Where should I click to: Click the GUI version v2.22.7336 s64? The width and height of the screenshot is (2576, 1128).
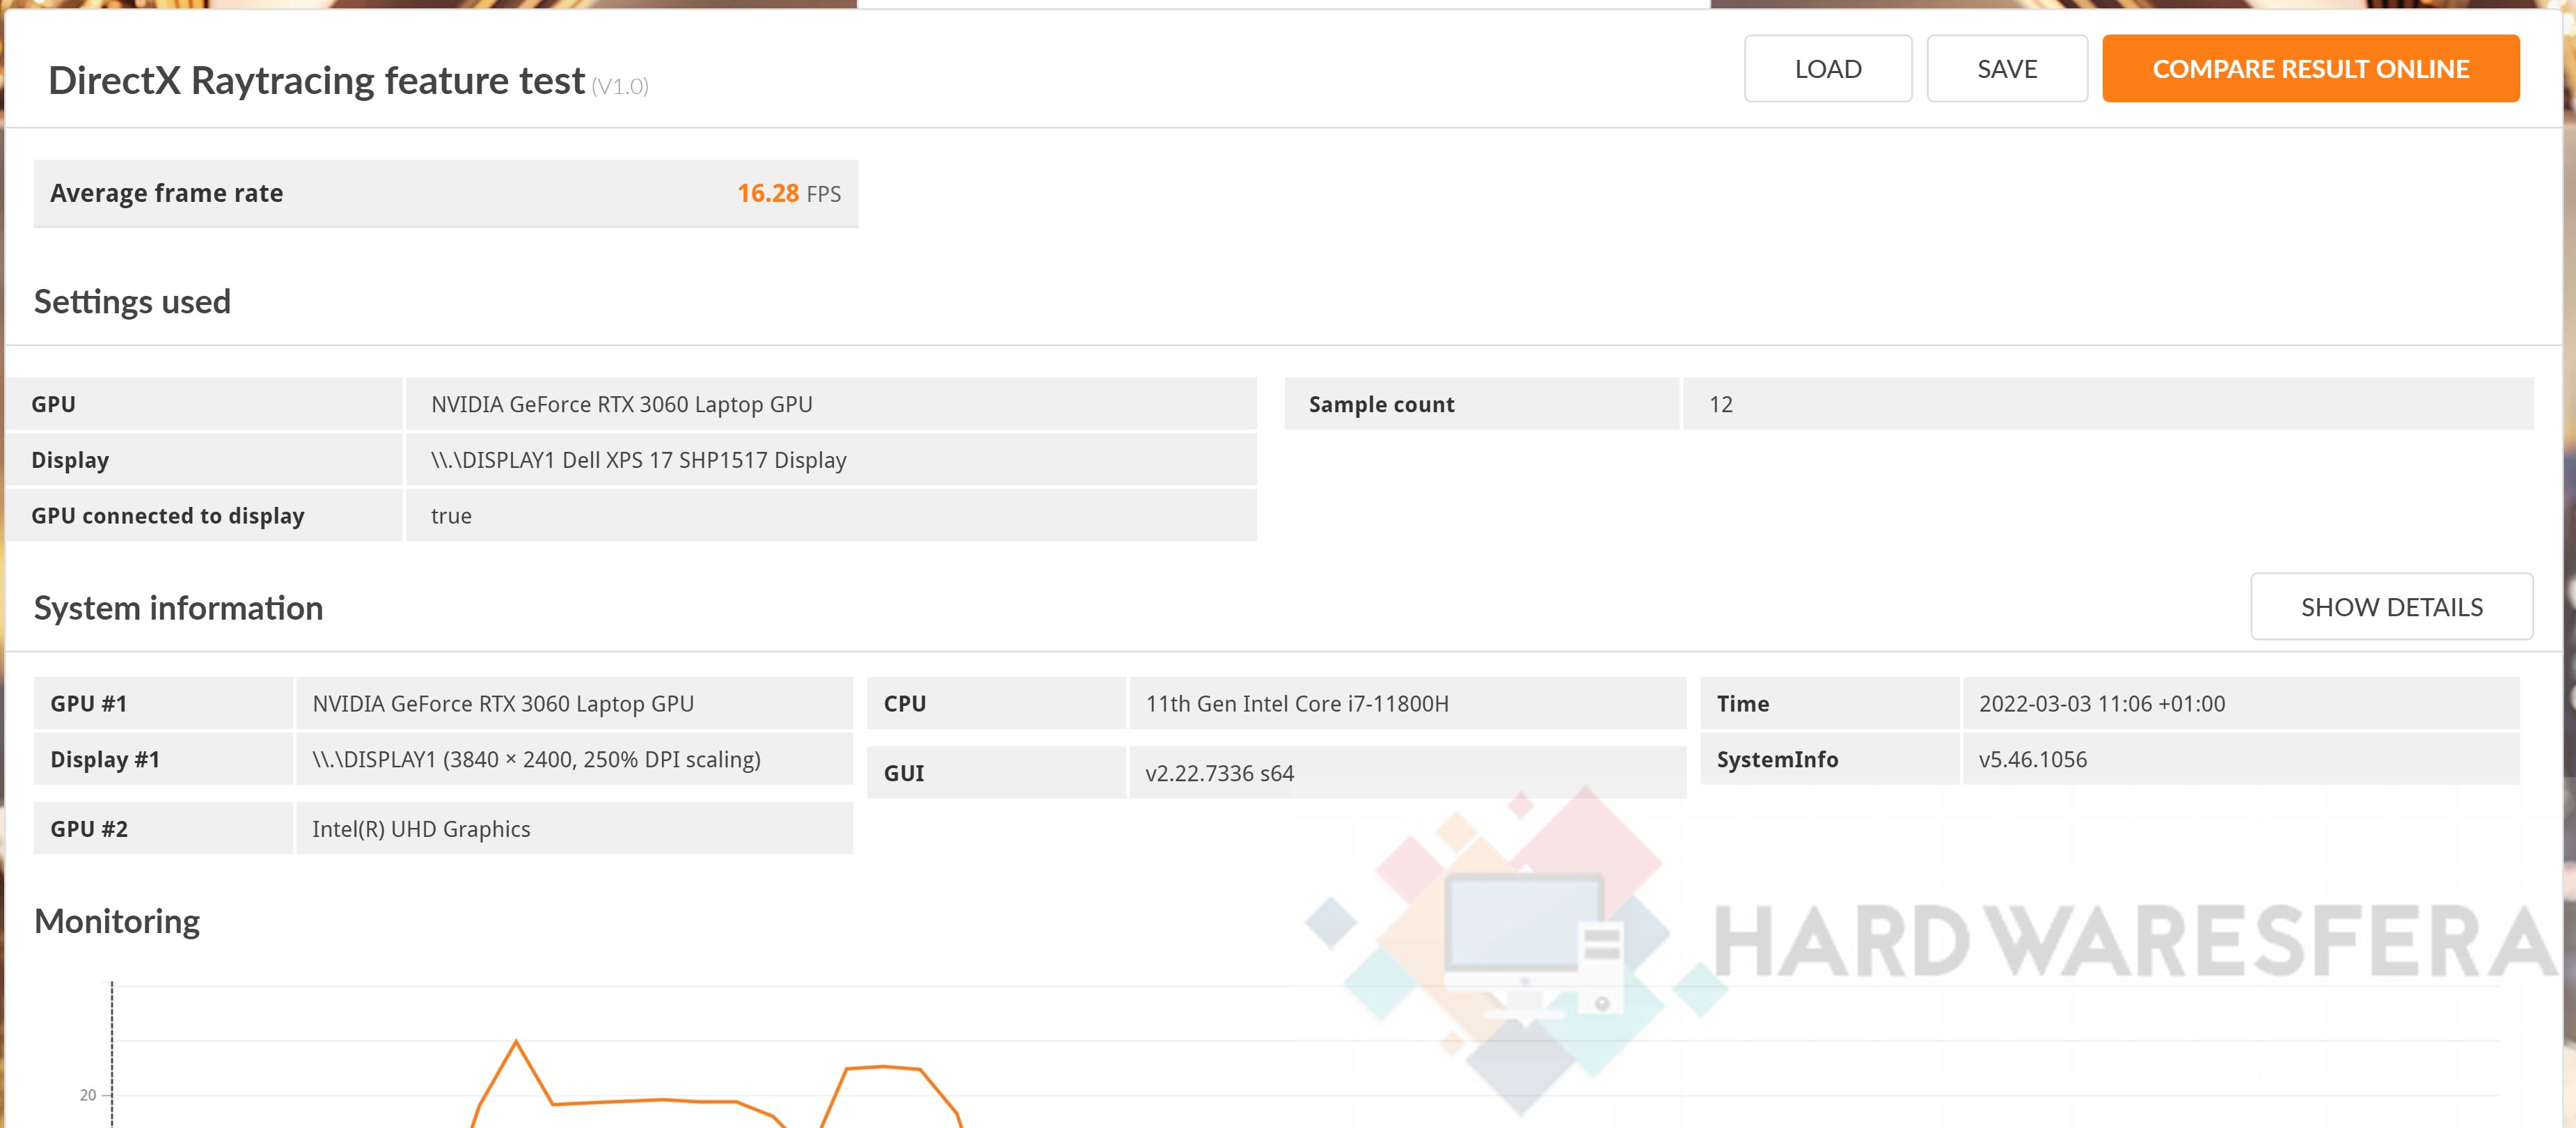pos(1219,773)
